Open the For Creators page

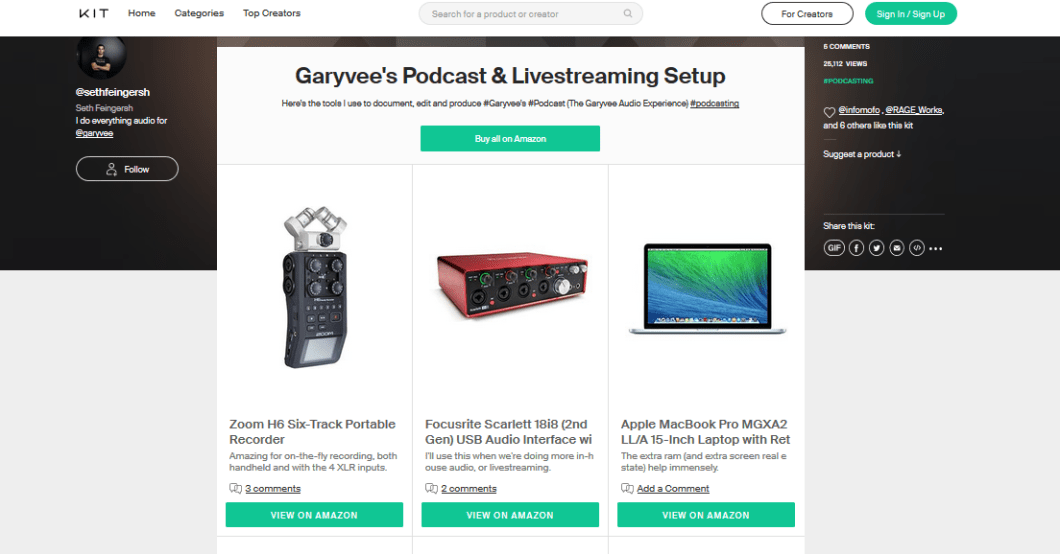807,14
